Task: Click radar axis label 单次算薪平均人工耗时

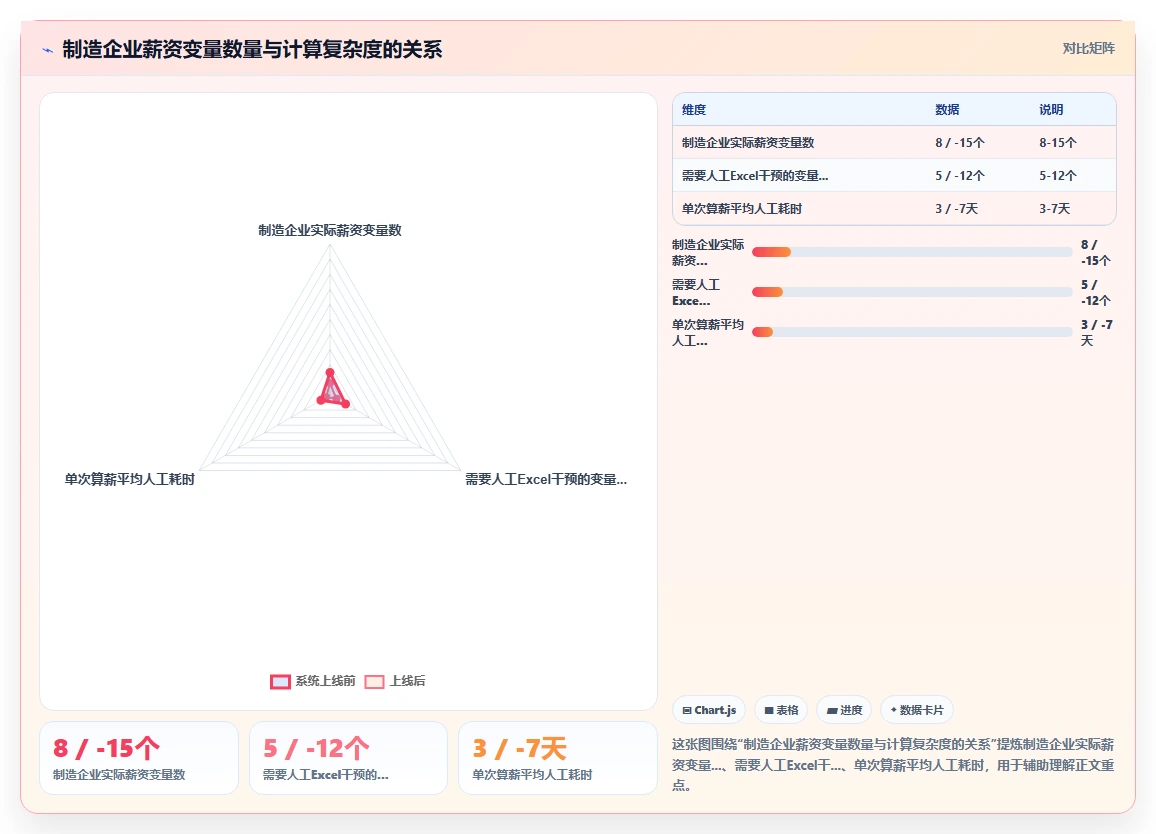Action: (x=130, y=479)
